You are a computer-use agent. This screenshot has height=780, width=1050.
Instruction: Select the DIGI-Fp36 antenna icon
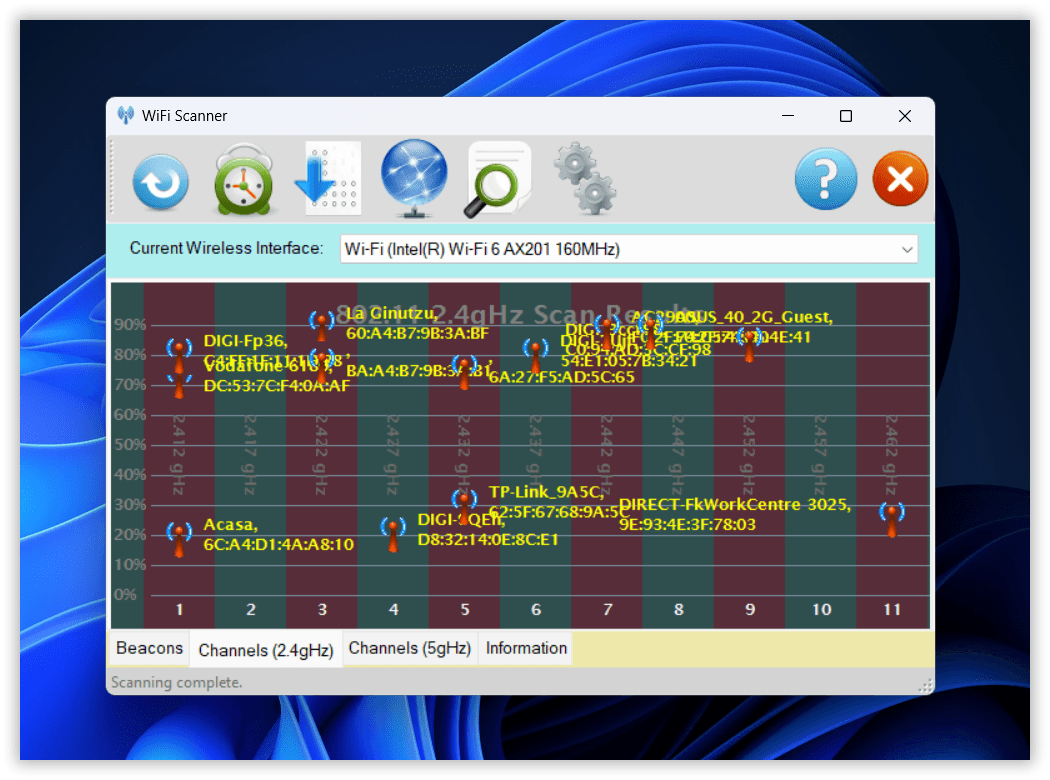pyautogui.click(x=179, y=355)
